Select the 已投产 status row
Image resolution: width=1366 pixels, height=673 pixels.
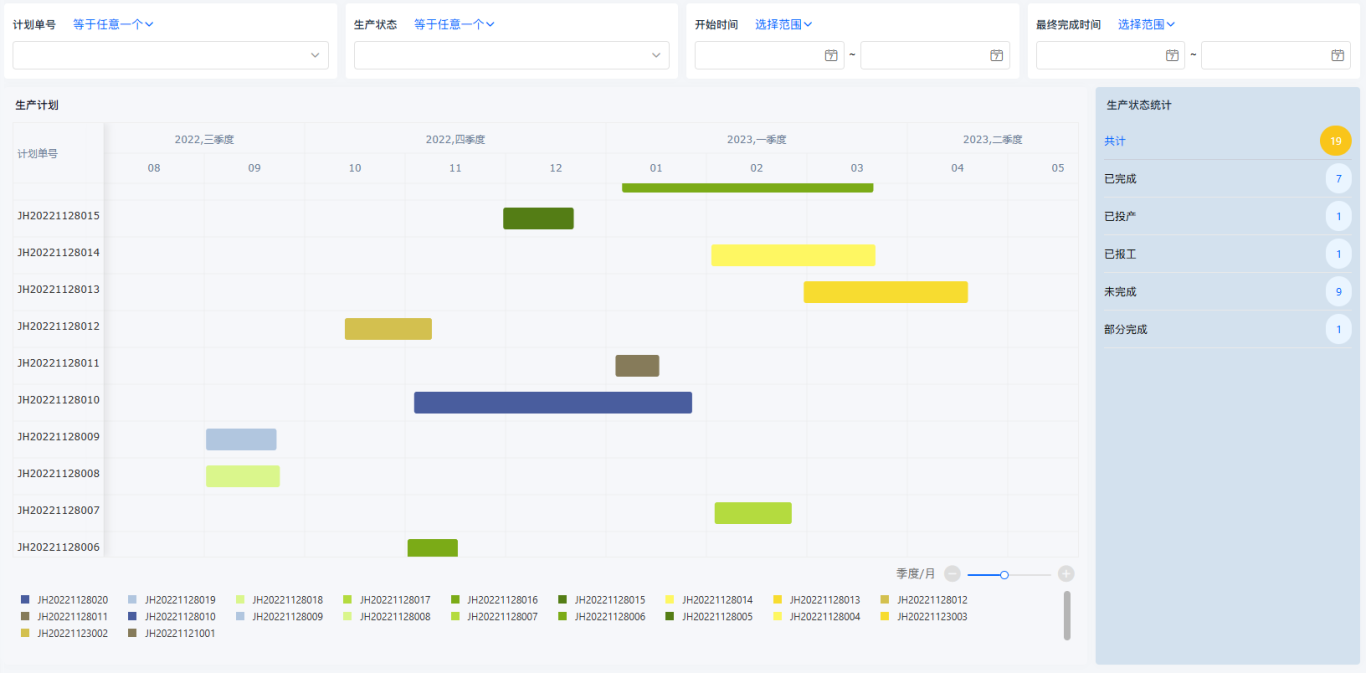click(1227, 216)
